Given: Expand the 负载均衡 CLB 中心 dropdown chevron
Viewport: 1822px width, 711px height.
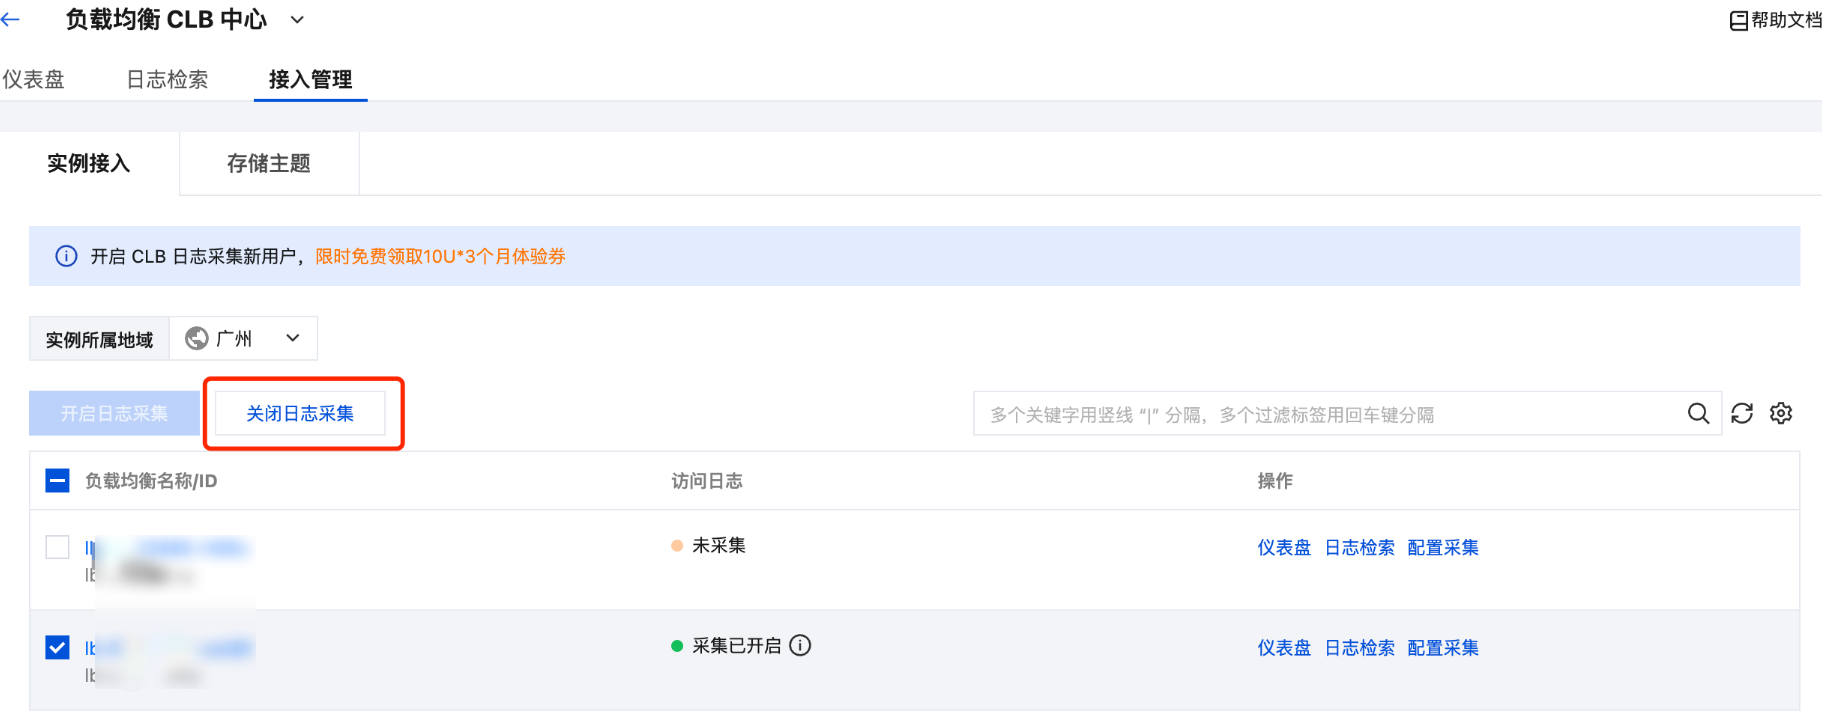Looking at the screenshot, I should click(297, 20).
